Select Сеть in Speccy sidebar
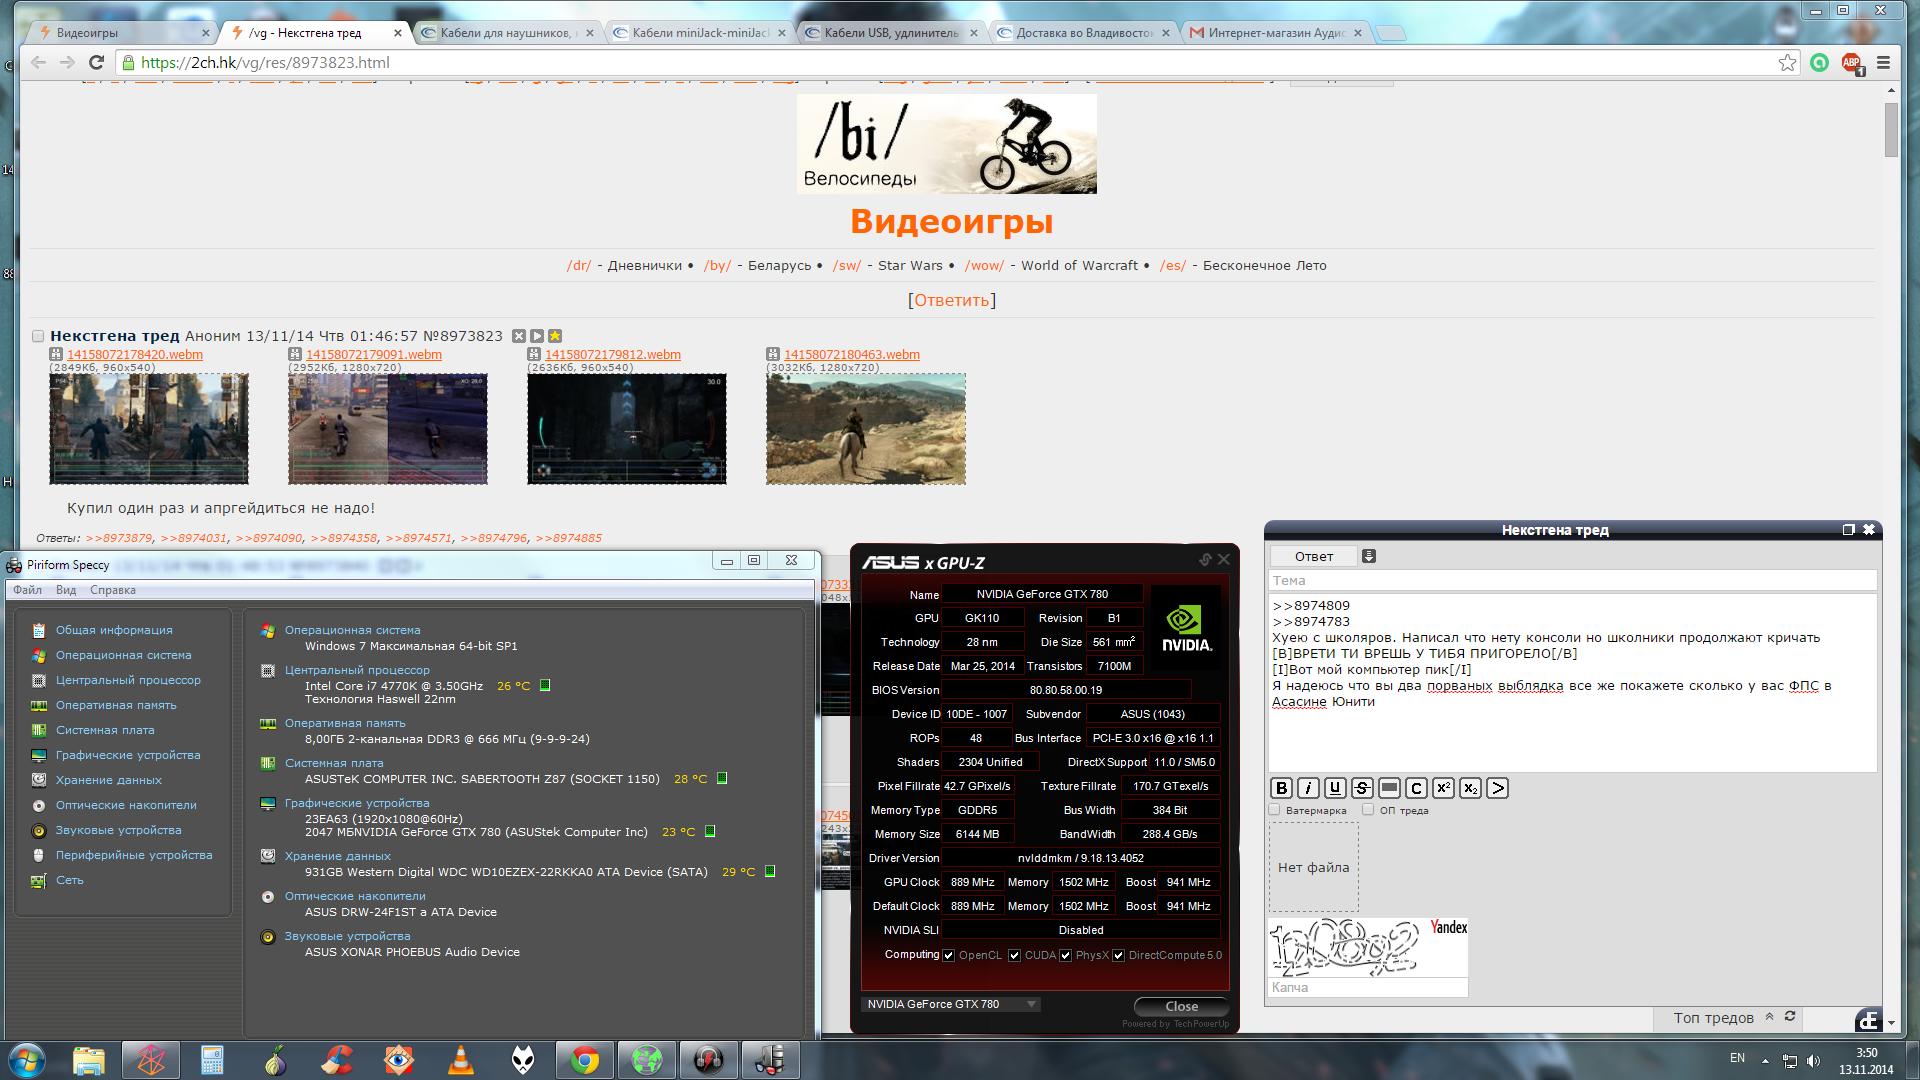The image size is (1920, 1080). click(x=69, y=880)
